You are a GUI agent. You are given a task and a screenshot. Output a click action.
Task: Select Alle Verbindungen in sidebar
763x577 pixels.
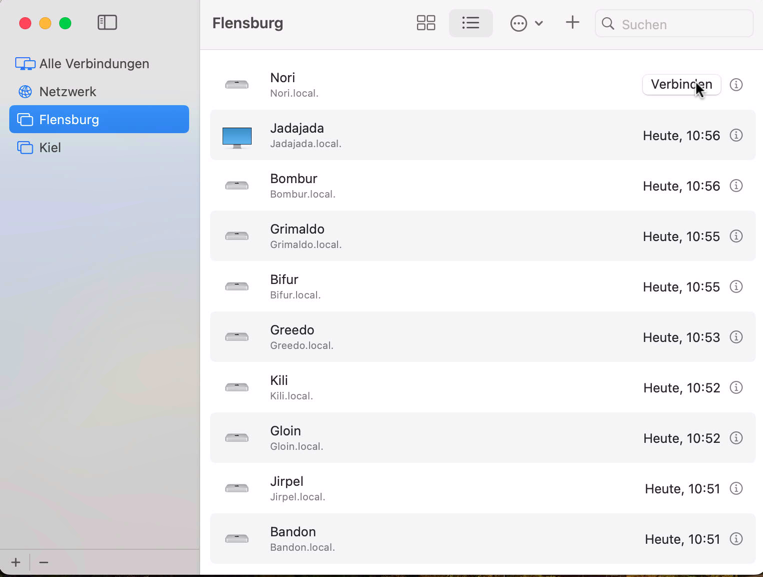(x=94, y=63)
